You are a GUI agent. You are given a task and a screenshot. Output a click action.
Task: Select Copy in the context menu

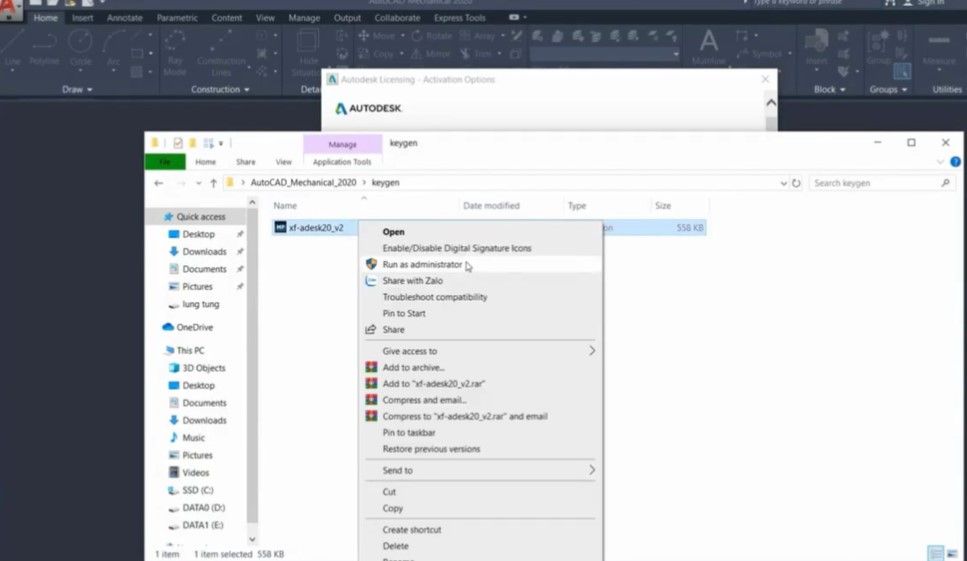(x=392, y=509)
